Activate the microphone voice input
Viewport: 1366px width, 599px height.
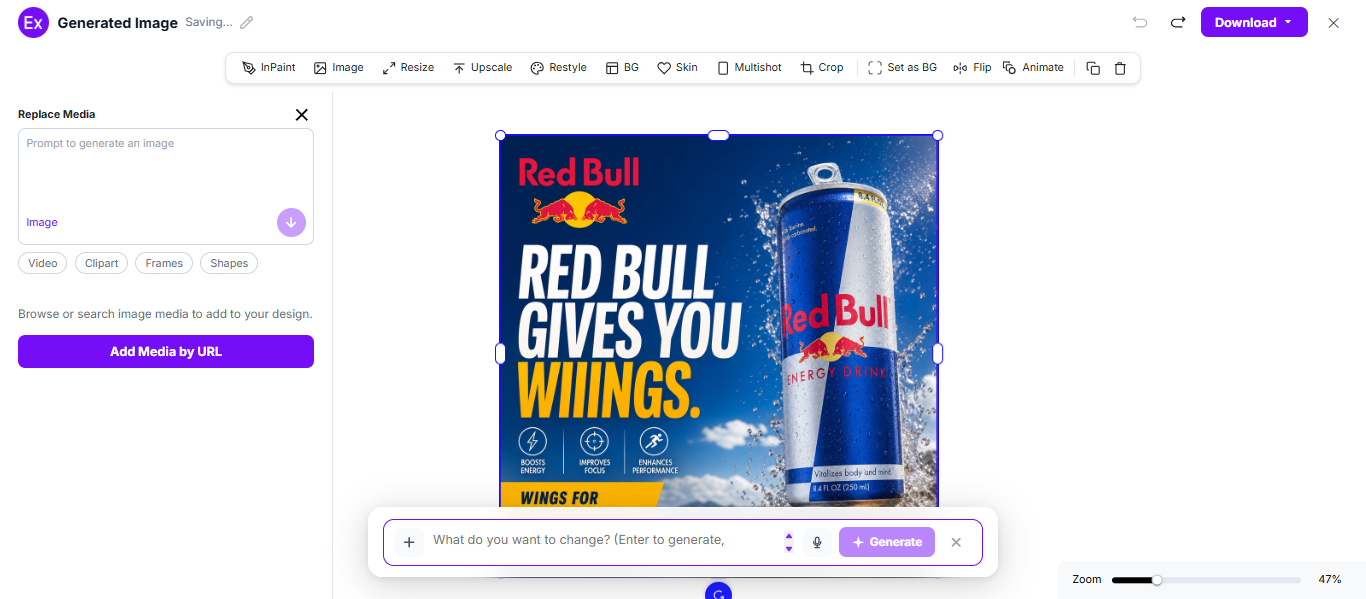click(817, 542)
